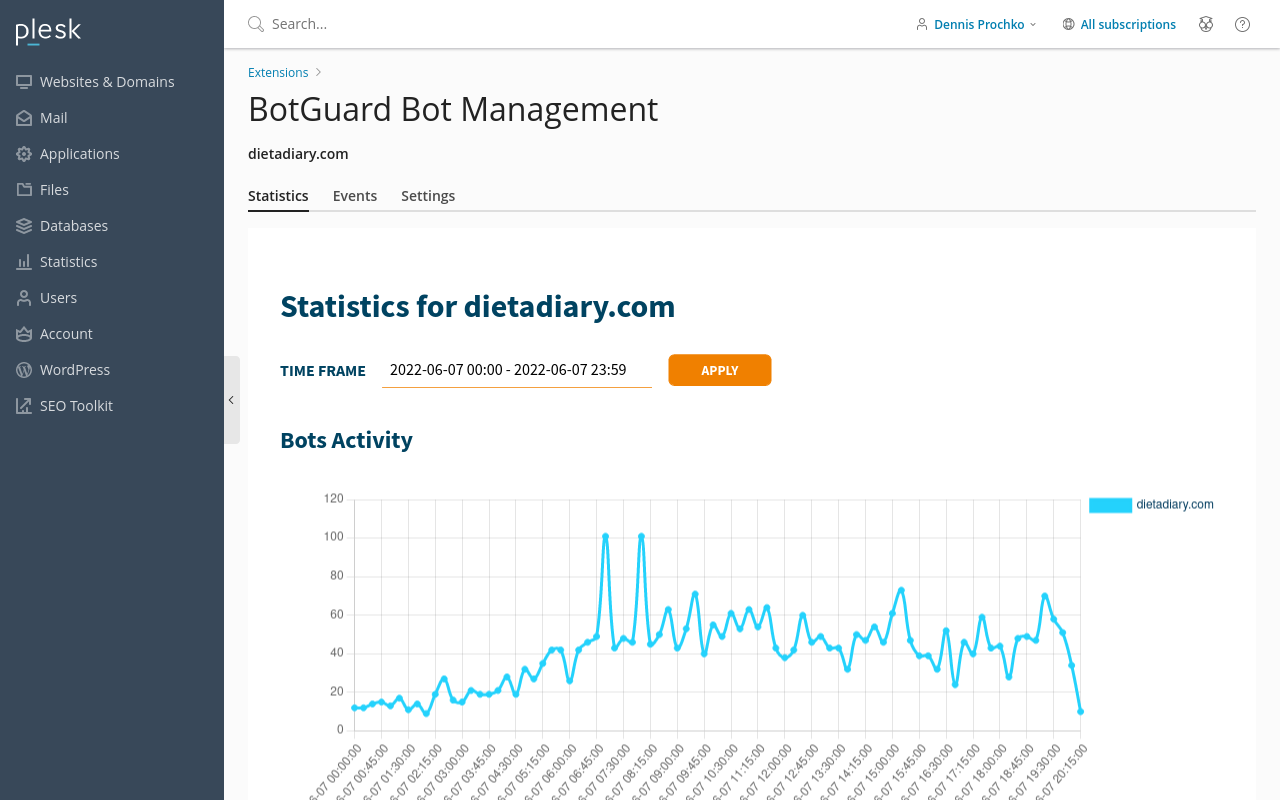Image resolution: width=1280 pixels, height=800 pixels.
Task: Toggle dietadiary.com legend color swatch
Action: pyautogui.click(x=1110, y=505)
